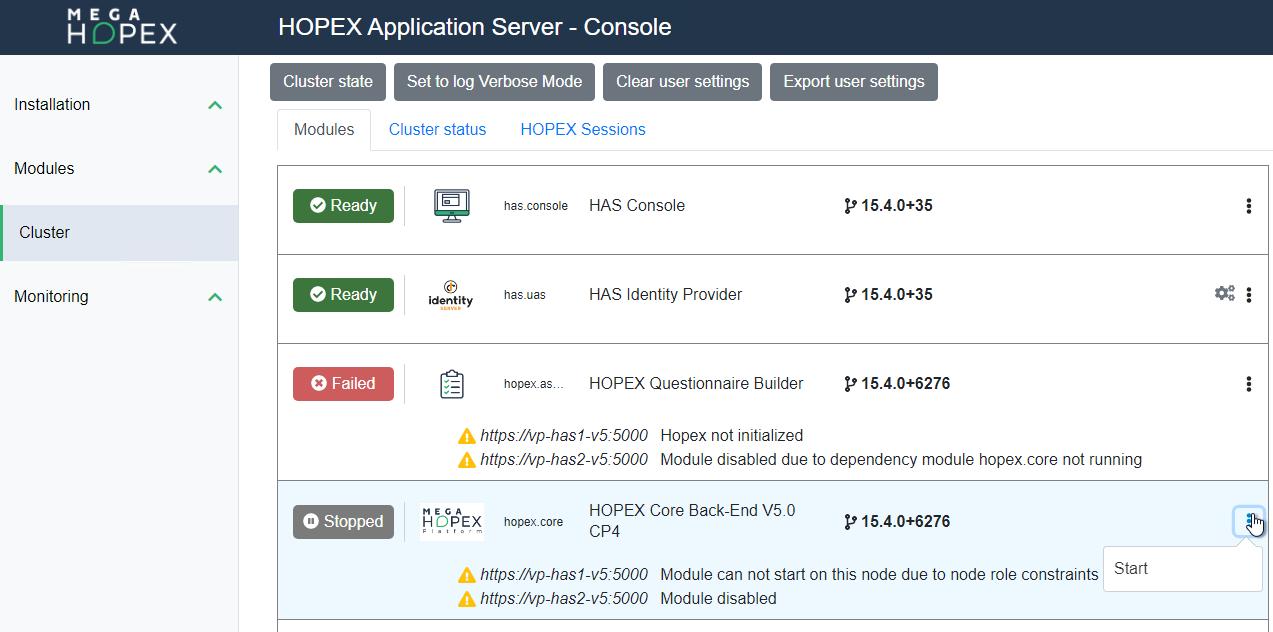
Task: Select Cluster in the left sidebar
Action: [45, 233]
